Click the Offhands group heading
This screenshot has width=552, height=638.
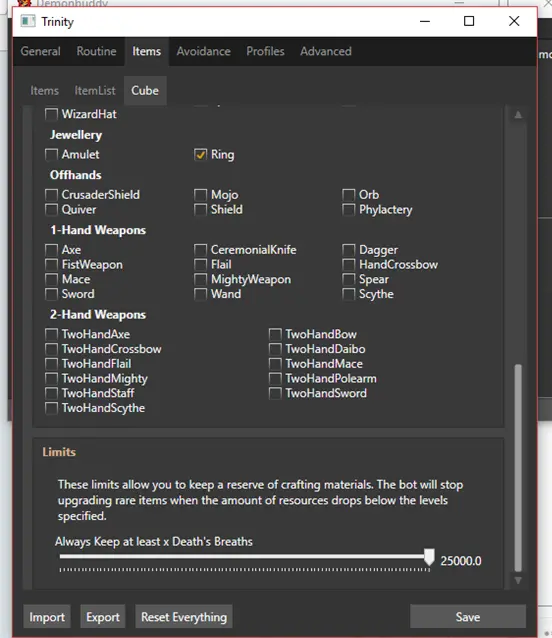click(x=76, y=175)
